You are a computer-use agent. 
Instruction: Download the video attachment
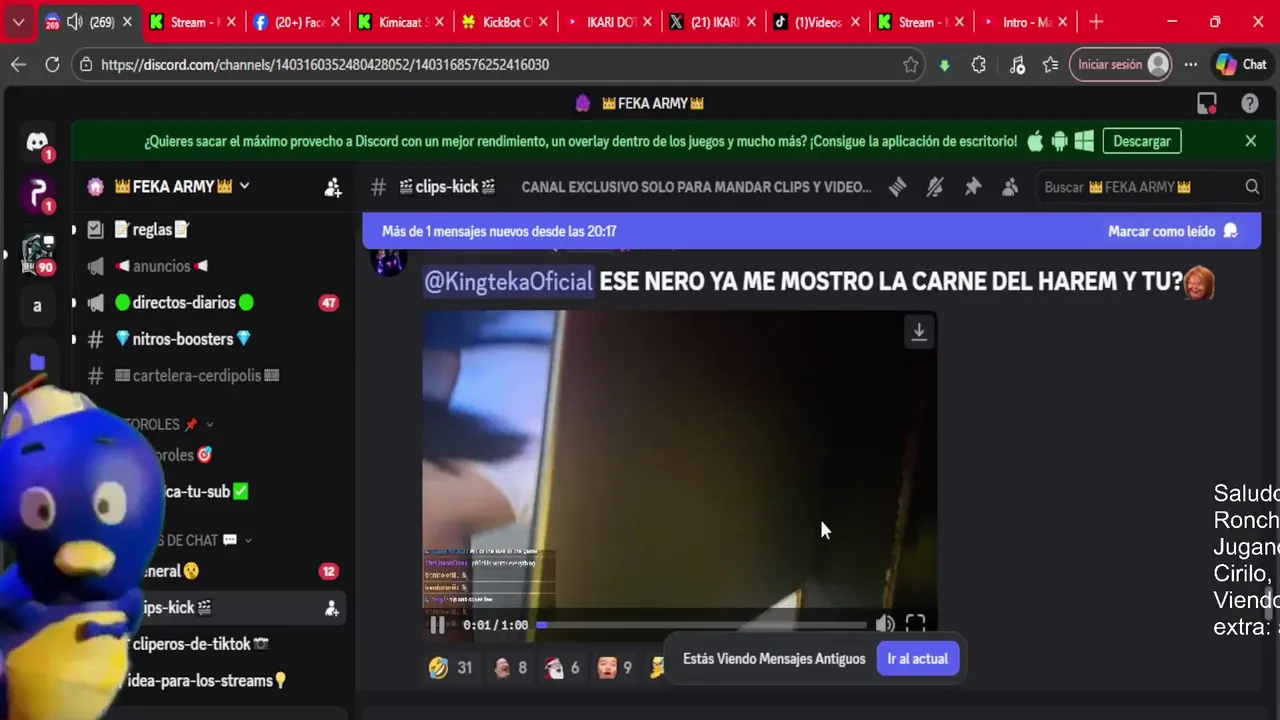(918, 332)
